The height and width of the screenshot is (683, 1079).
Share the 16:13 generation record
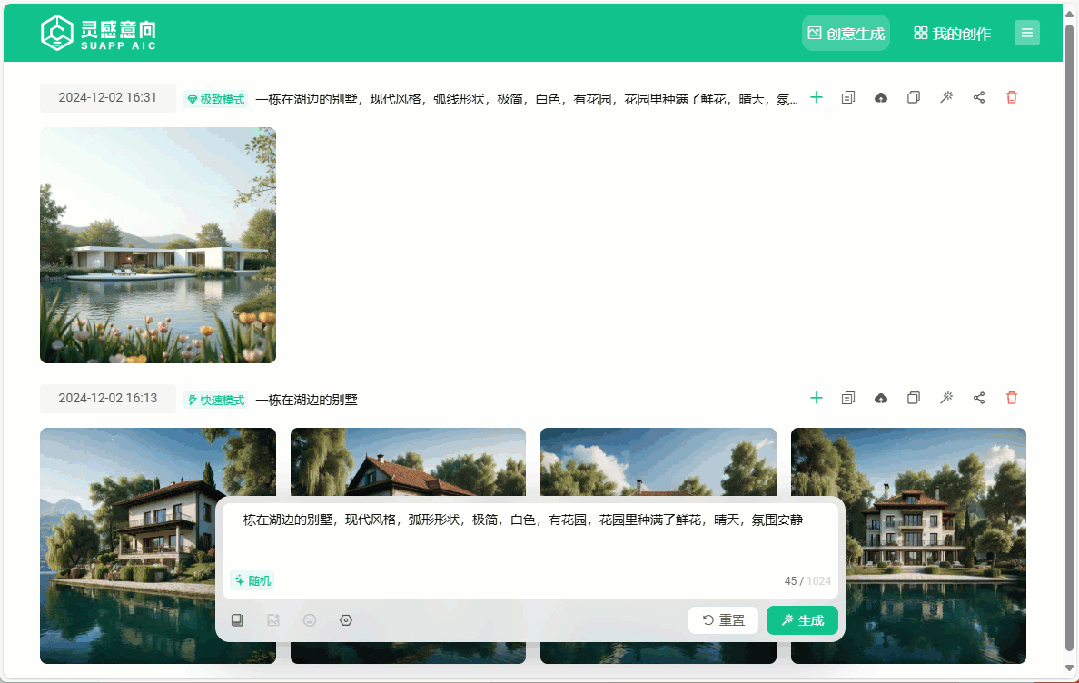[x=979, y=398]
